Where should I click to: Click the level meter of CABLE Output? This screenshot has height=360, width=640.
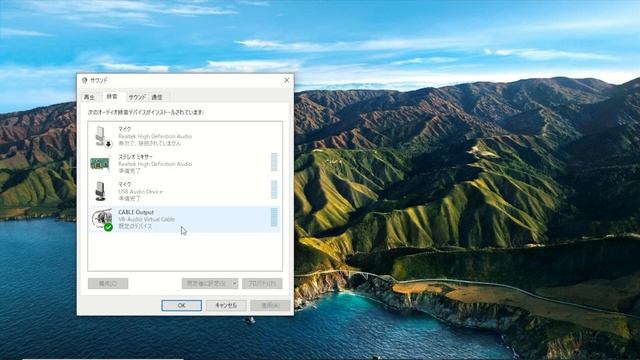[274, 217]
